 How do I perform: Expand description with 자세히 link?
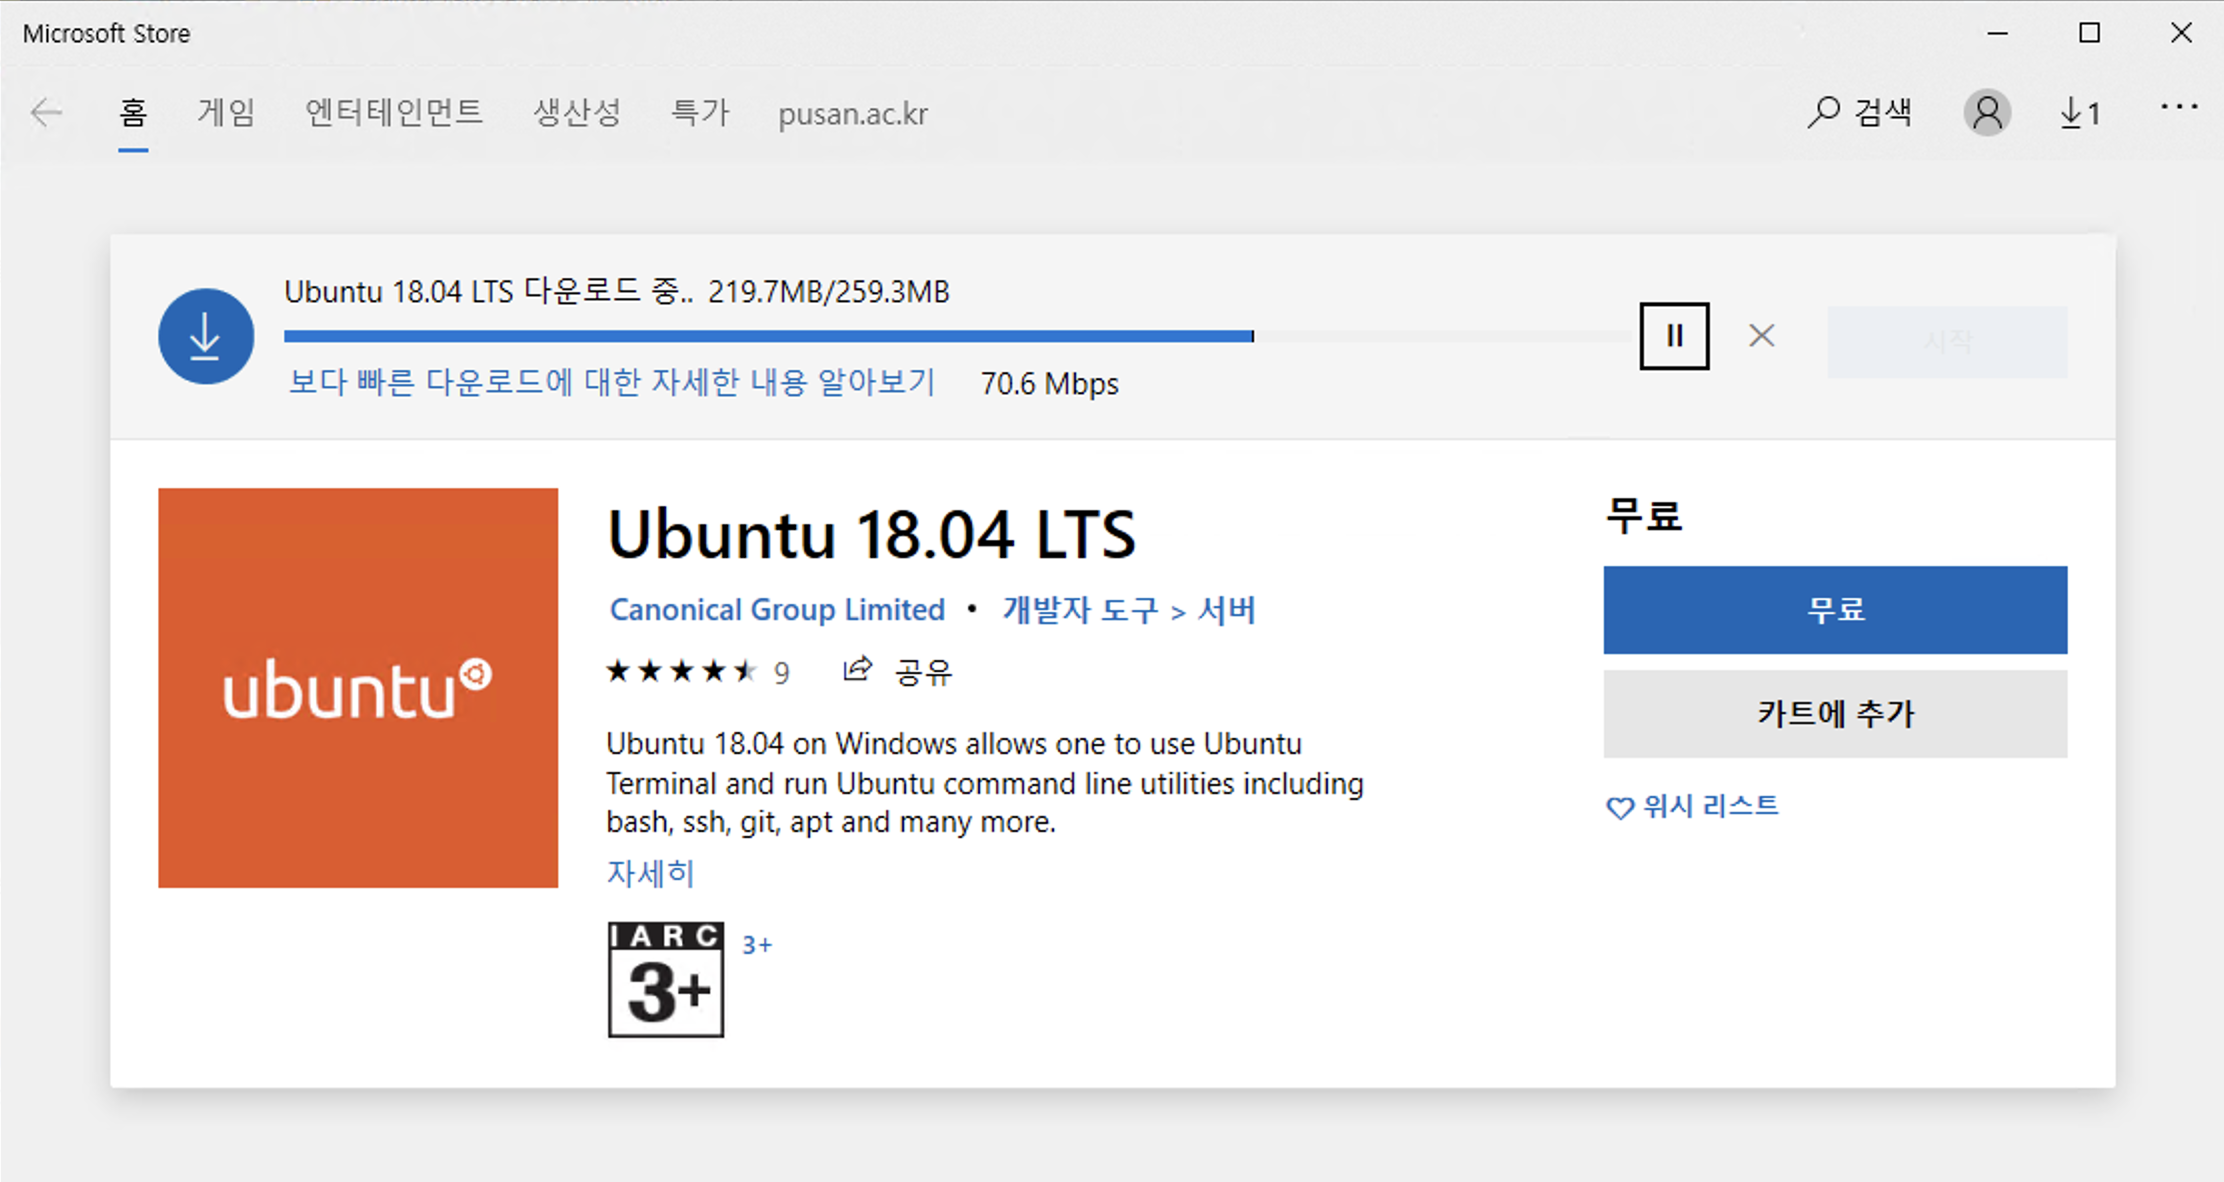click(x=650, y=873)
